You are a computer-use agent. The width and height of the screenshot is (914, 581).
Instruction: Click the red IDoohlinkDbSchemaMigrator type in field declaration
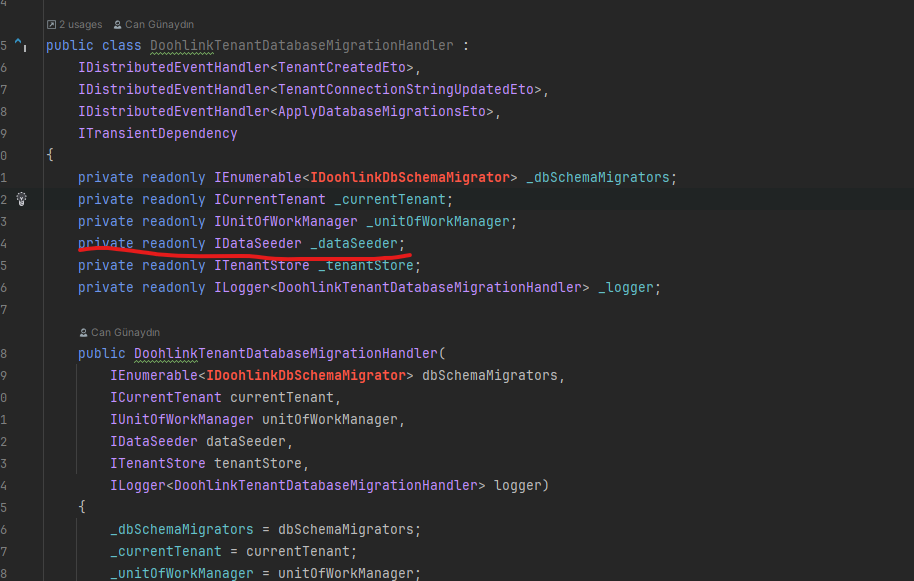(x=410, y=177)
